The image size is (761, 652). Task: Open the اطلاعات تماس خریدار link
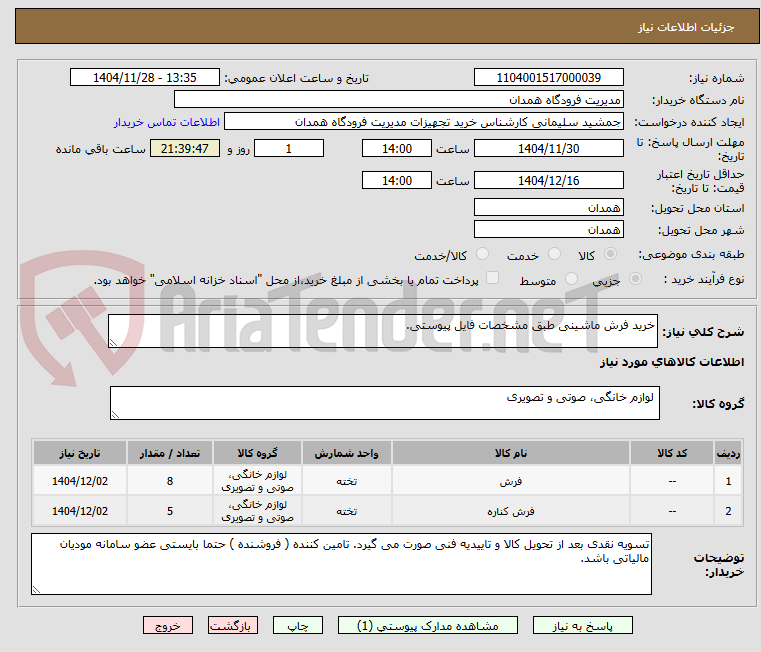point(167,122)
